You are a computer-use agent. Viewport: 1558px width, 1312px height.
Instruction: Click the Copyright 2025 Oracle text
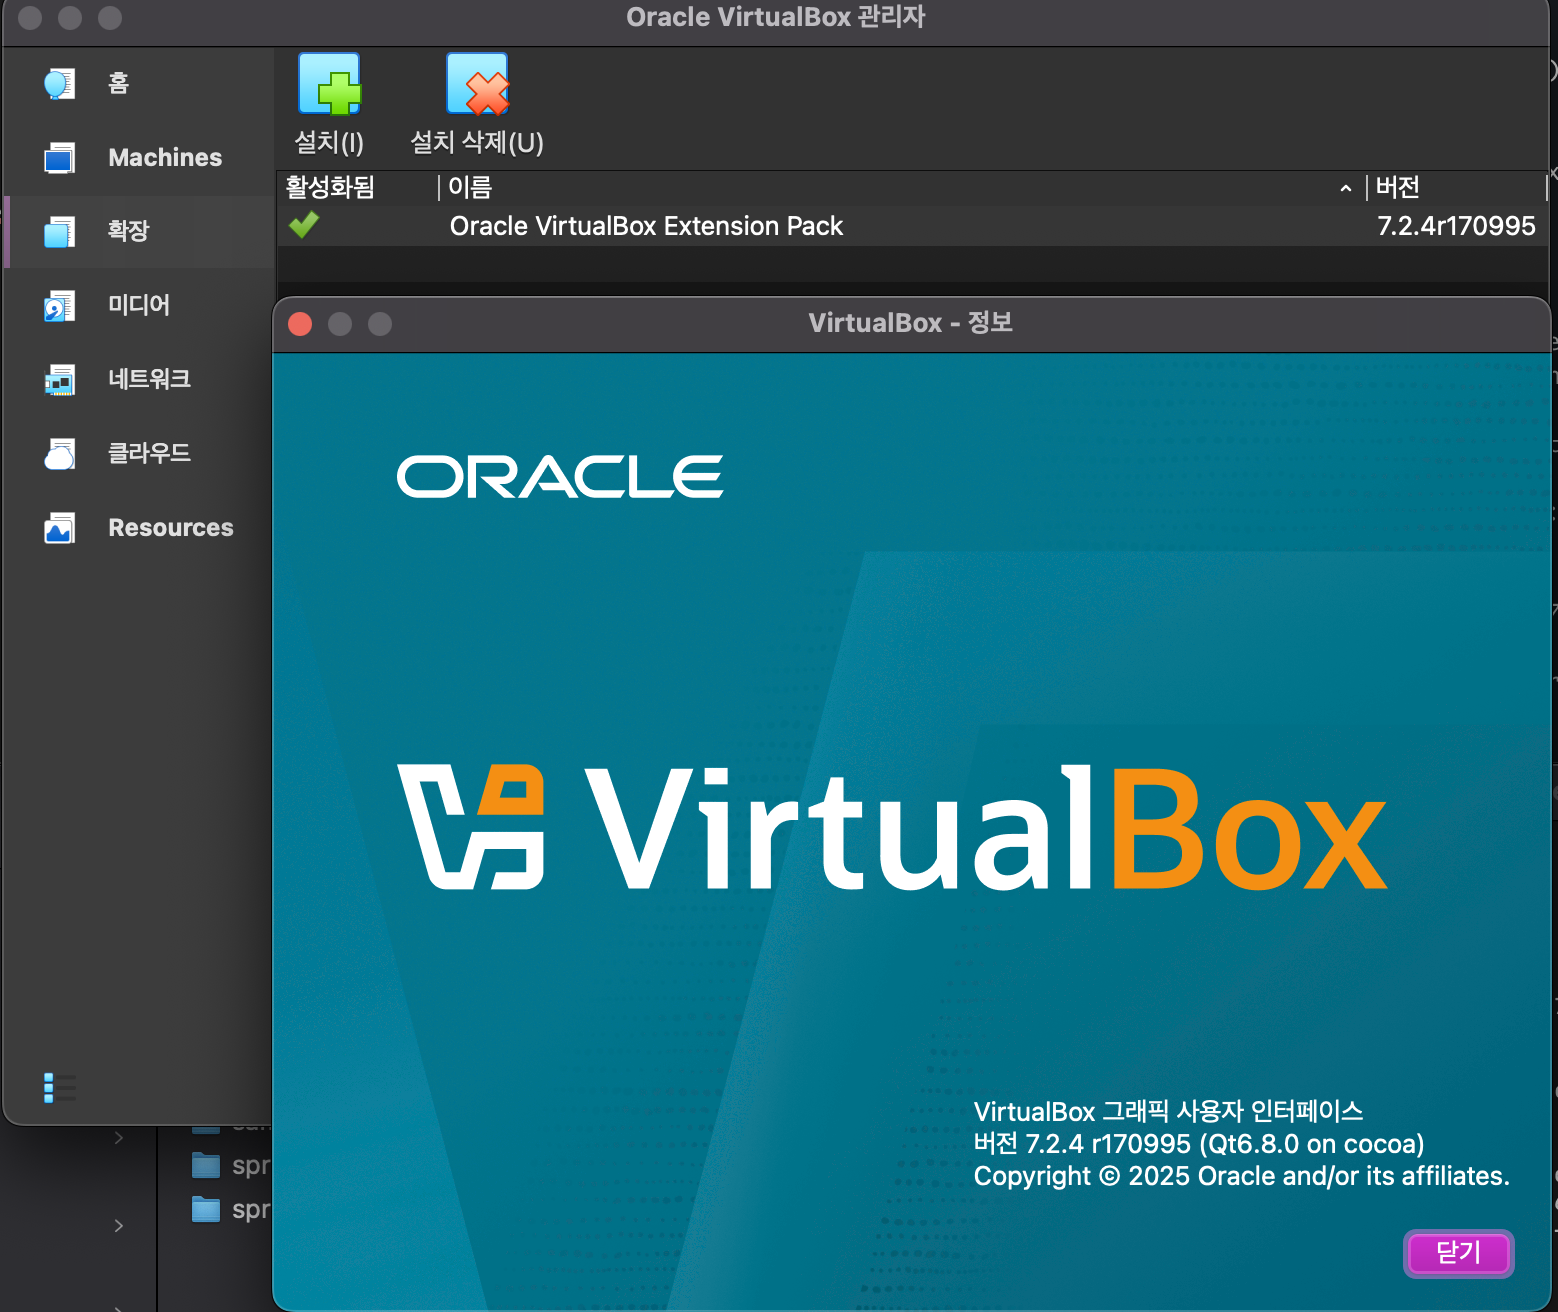pyautogui.click(x=1241, y=1175)
